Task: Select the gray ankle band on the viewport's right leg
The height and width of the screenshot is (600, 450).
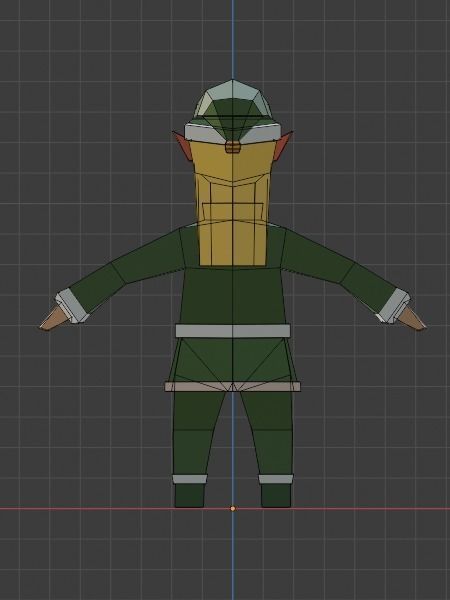Action: click(276, 479)
